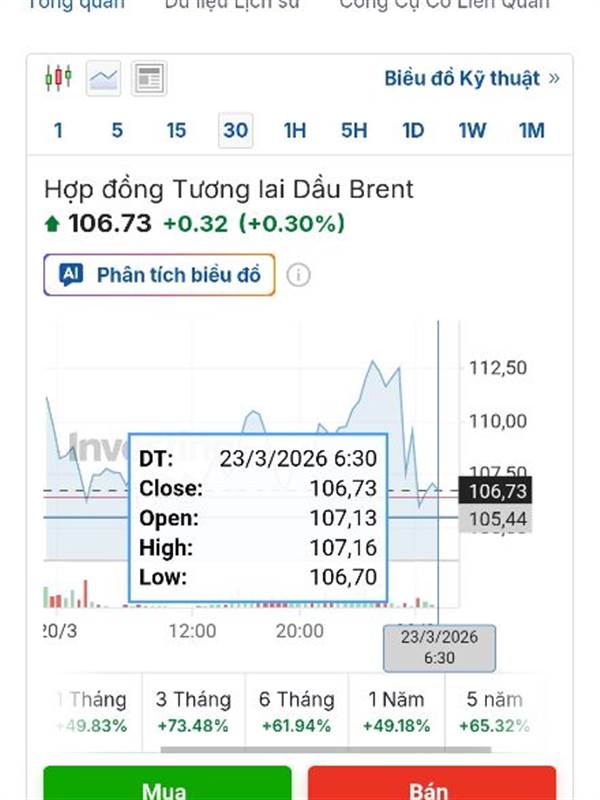The height and width of the screenshot is (800, 600).
Task: Choose the 1H timeframe
Action: [x=294, y=130]
